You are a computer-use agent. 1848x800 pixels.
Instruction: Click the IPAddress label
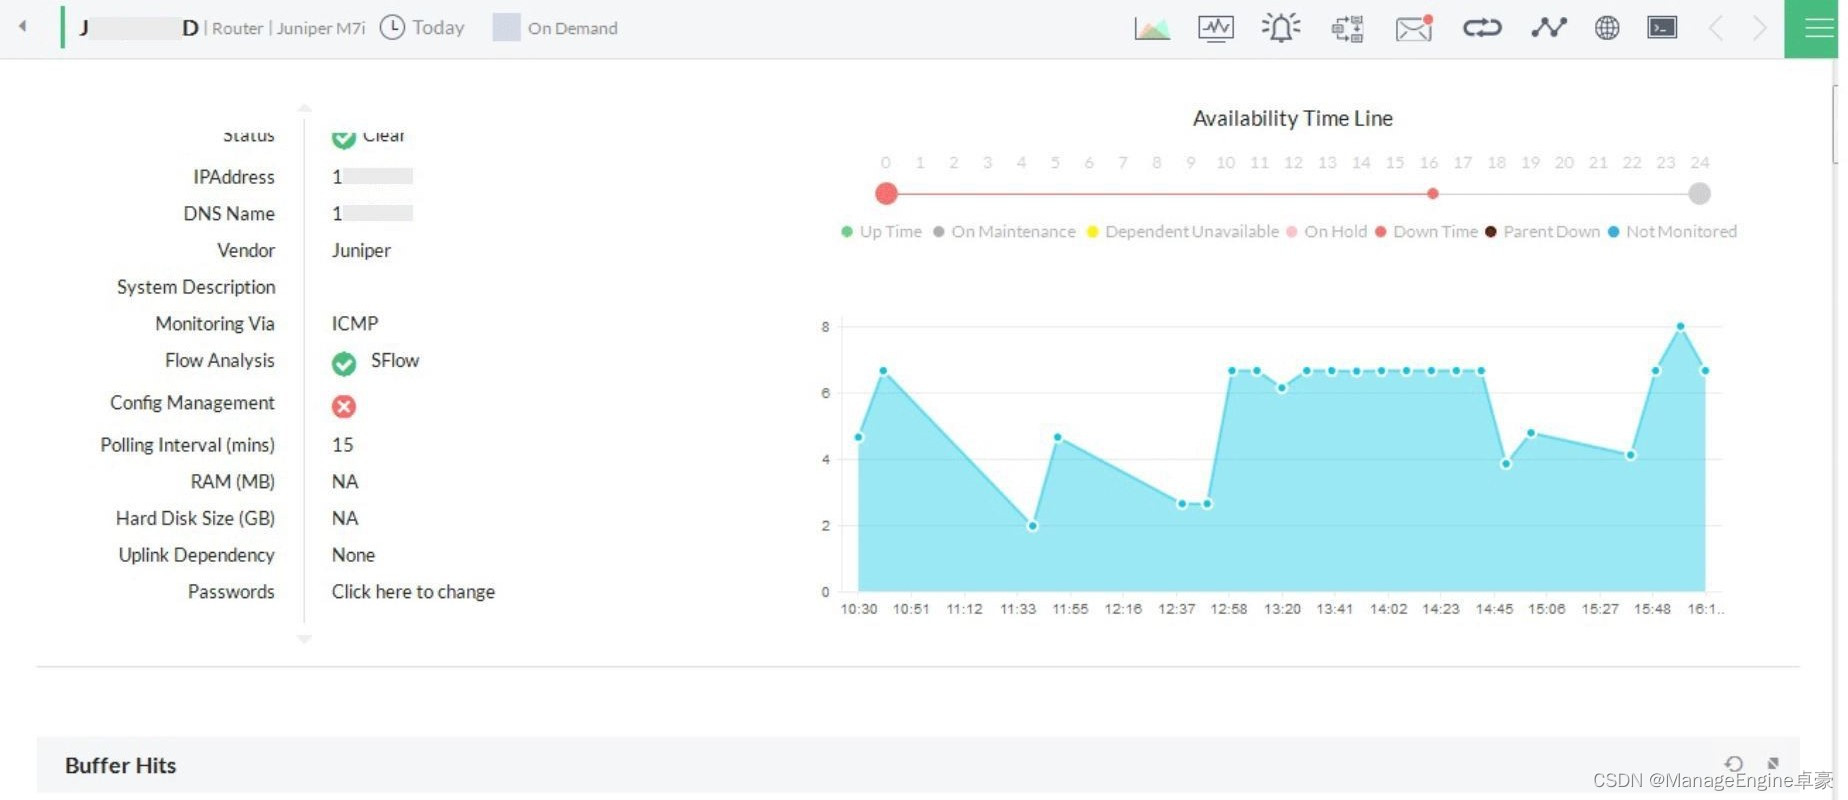pyautogui.click(x=234, y=177)
